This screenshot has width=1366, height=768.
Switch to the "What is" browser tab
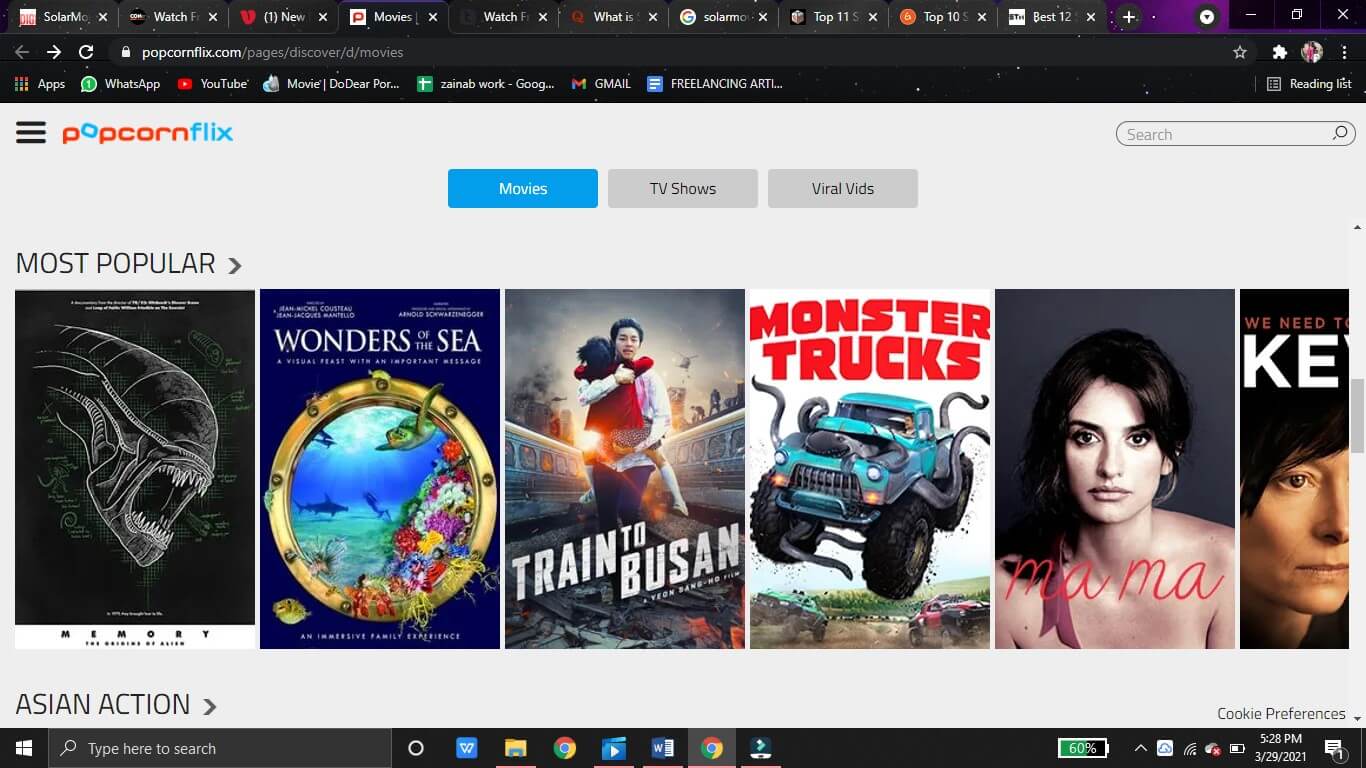click(x=613, y=17)
